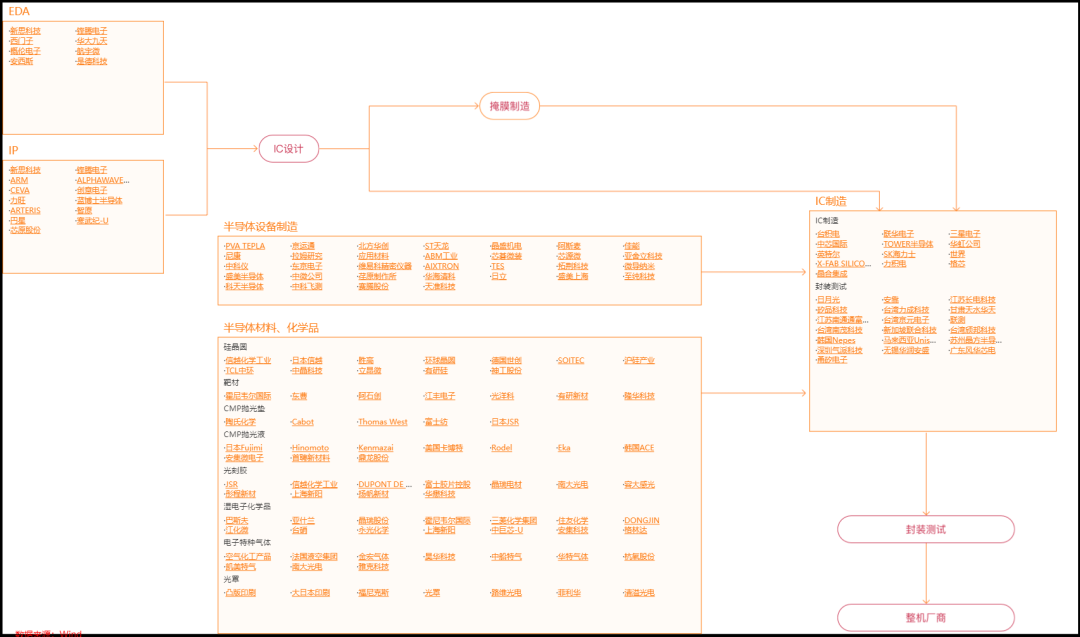Open the 江苏长电科技 link

[x=973, y=300]
